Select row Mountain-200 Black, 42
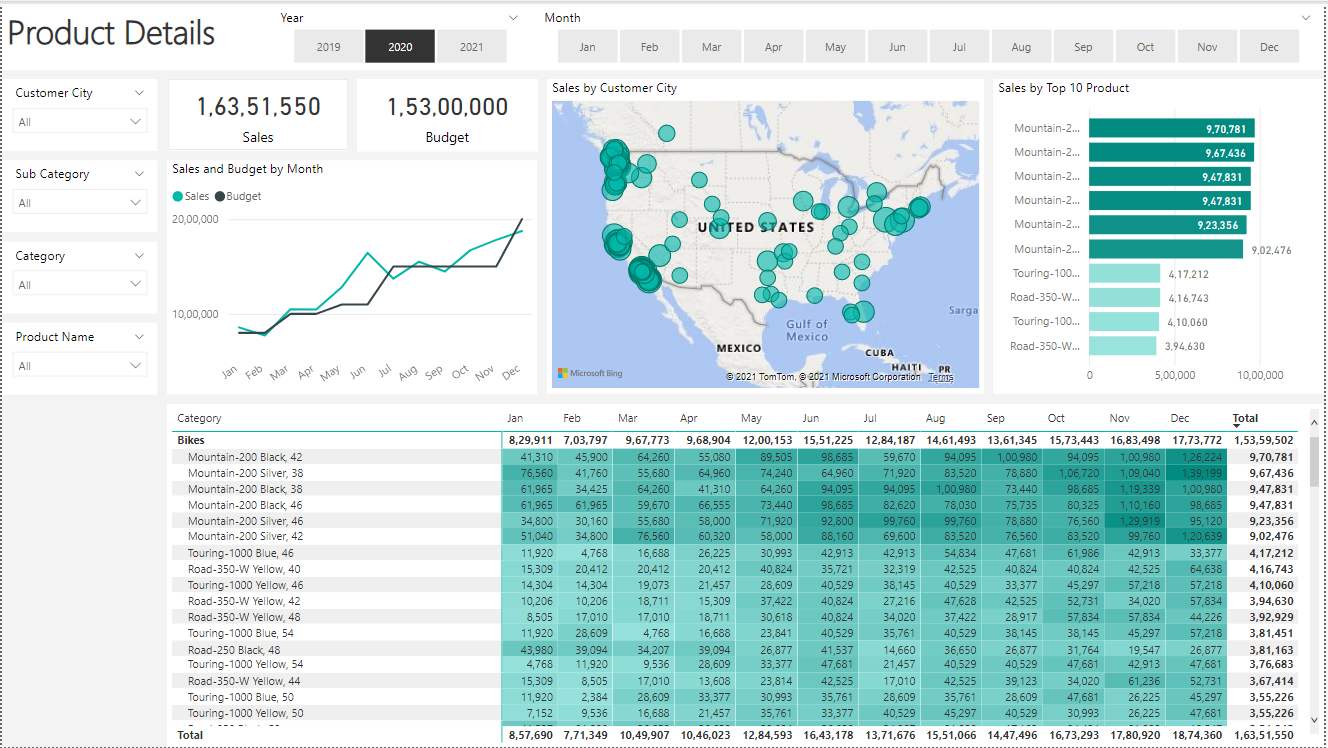 coord(245,456)
